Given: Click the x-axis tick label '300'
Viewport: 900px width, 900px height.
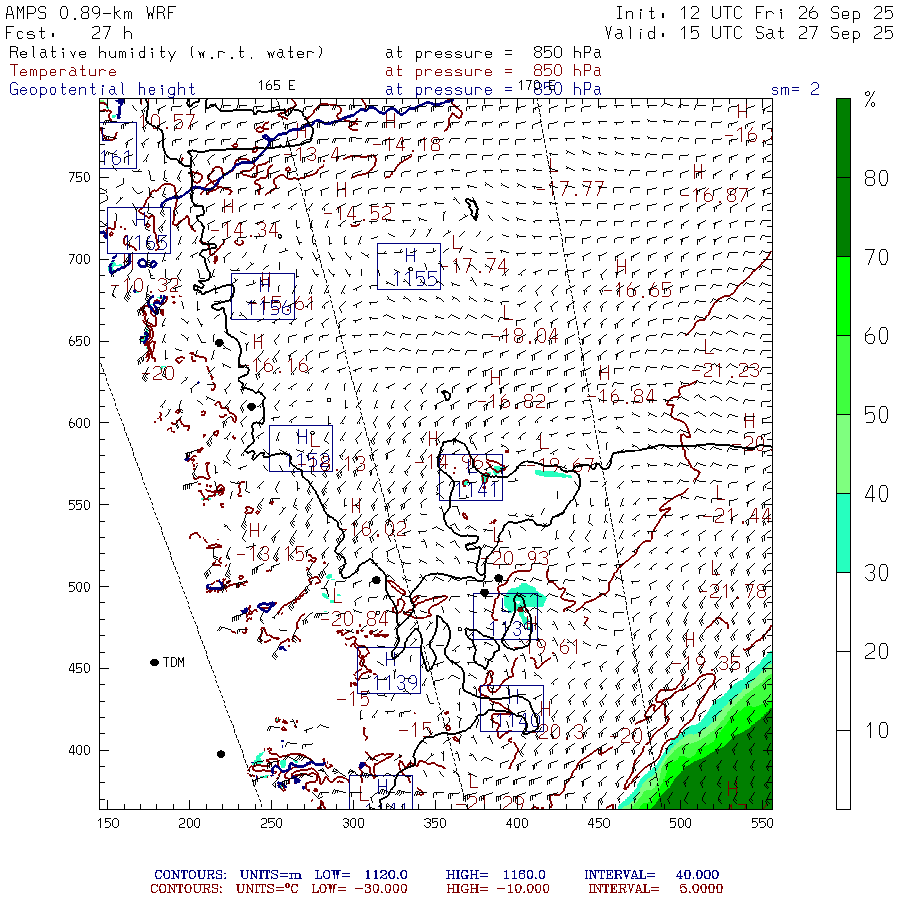Looking at the screenshot, I should [353, 823].
